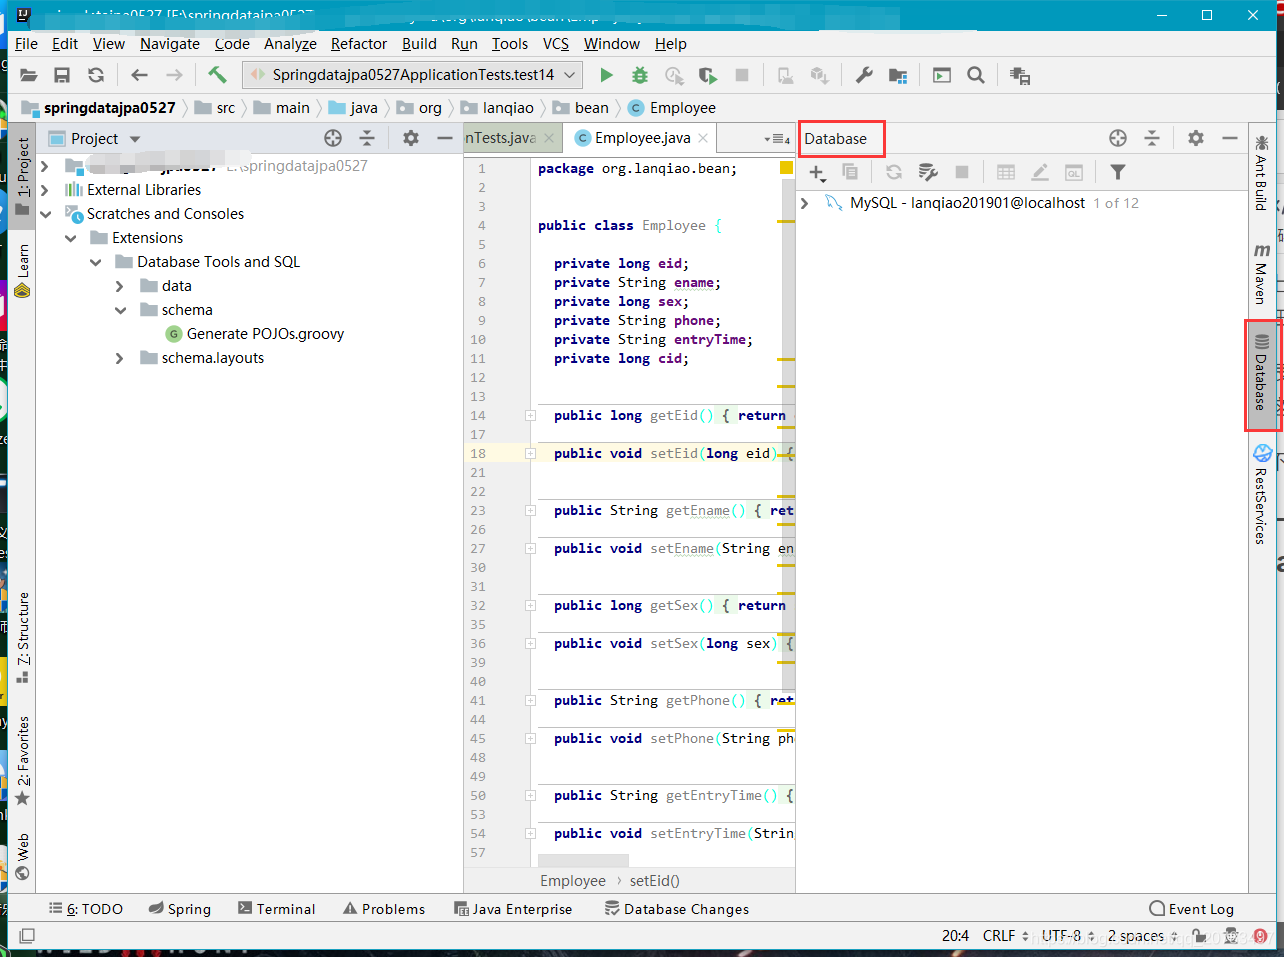The height and width of the screenshot is (957, 1284).
Task: Save all with the floppy disk icon
Action: (x=62, y=75)
